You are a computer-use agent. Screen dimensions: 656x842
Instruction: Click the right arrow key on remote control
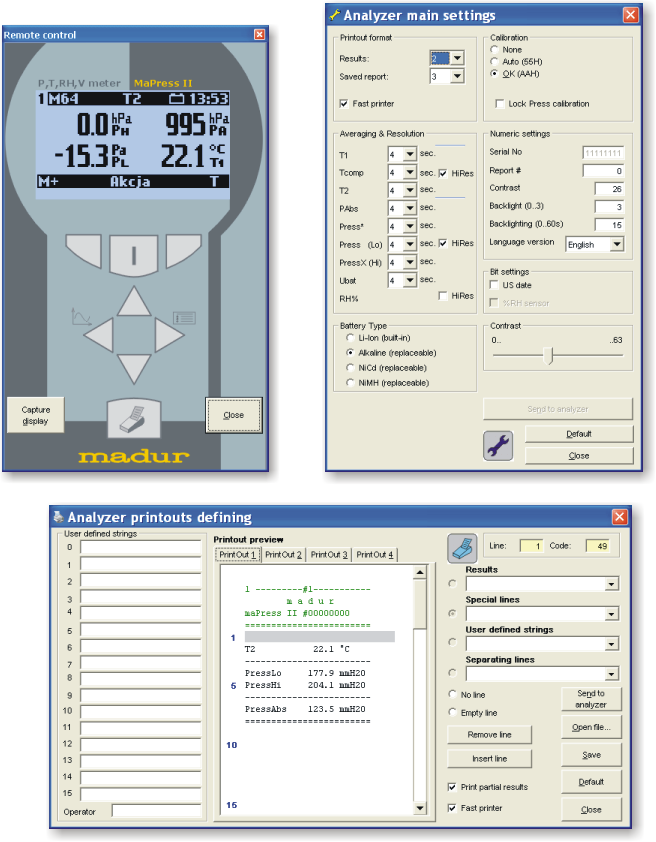(169, 335)
